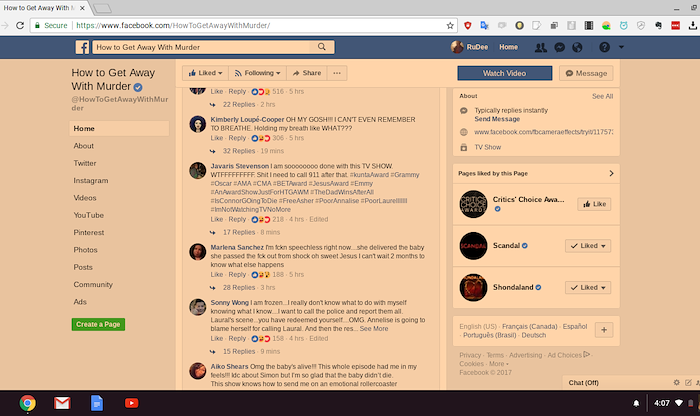Open Videos in page sidebar

click(85, 198)
